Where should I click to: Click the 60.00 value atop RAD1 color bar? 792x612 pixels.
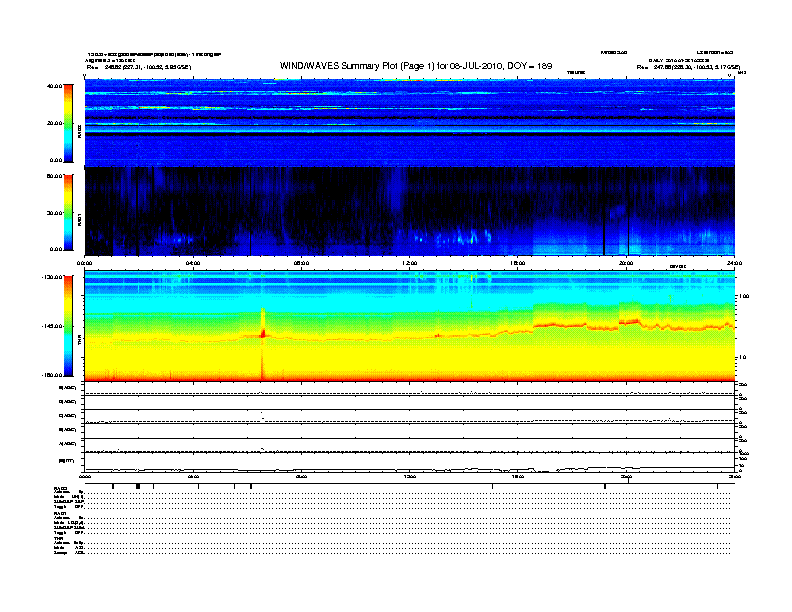pyautogui.click(x=54, y=176)
